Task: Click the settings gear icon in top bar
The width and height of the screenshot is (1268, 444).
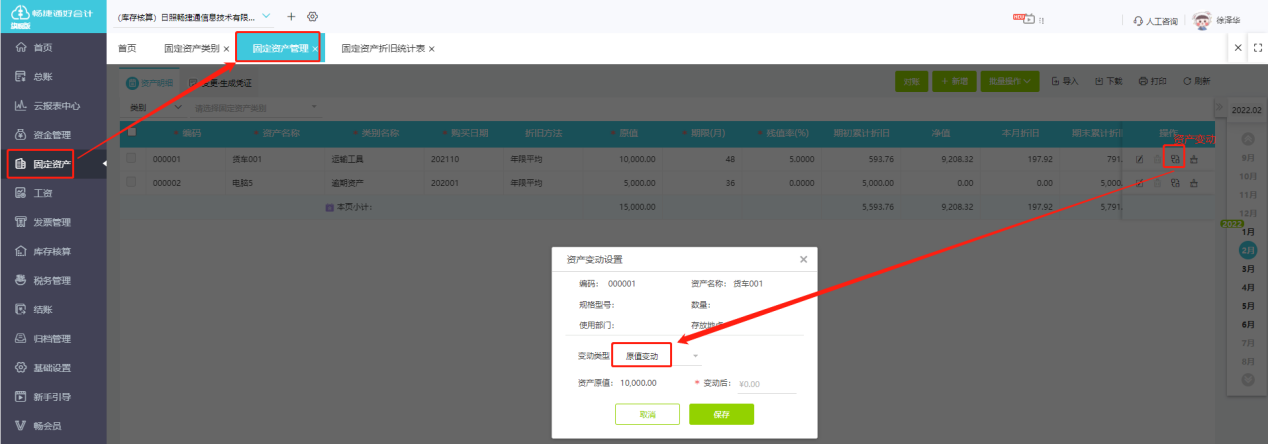Action: pyautogui.click(x=313, y=17)
